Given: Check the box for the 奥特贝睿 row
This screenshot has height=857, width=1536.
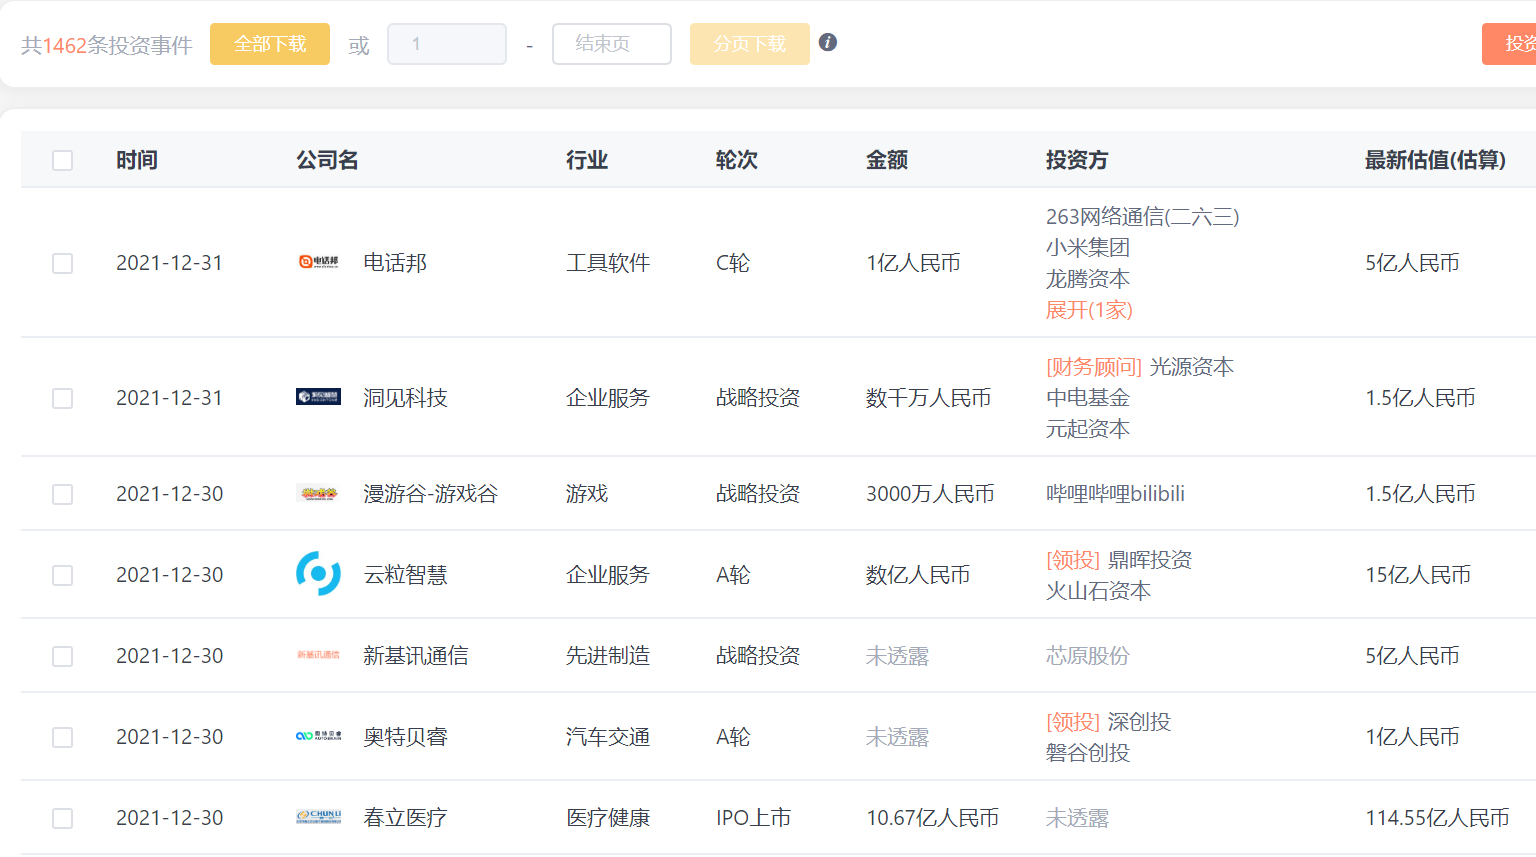Looking at the screenshot, I should tap(62, 737).
